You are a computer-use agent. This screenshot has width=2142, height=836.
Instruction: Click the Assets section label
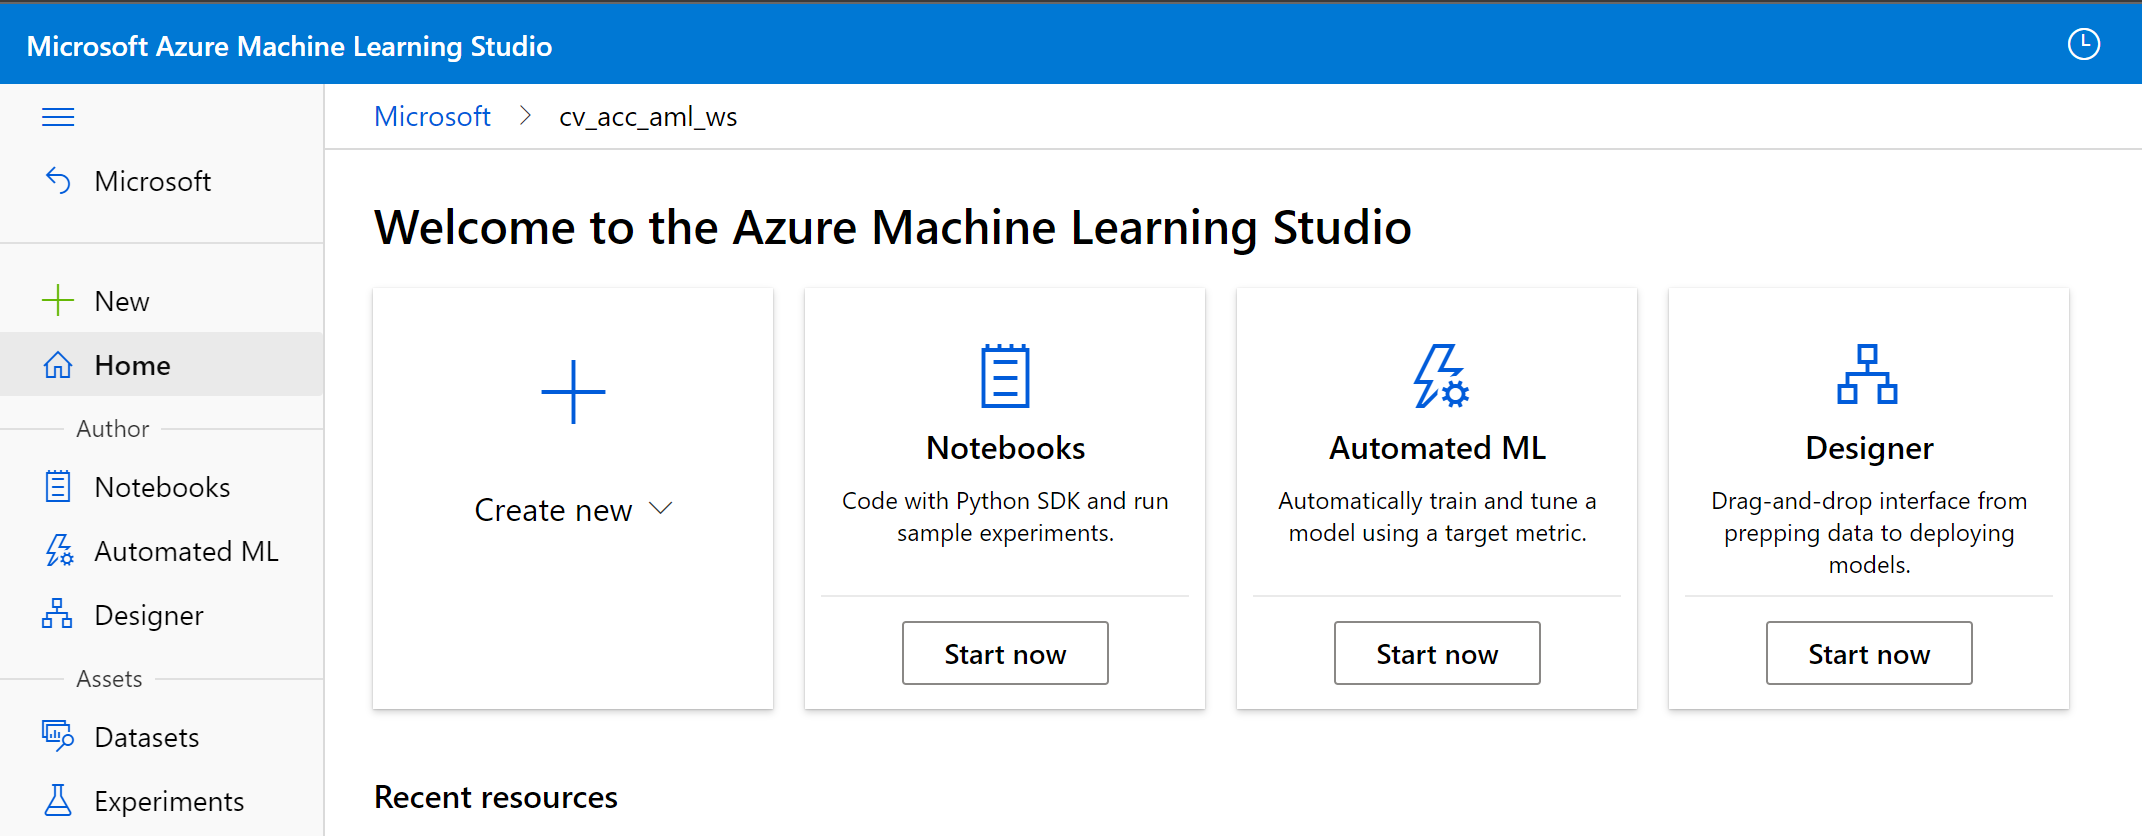tap(109, 679)
